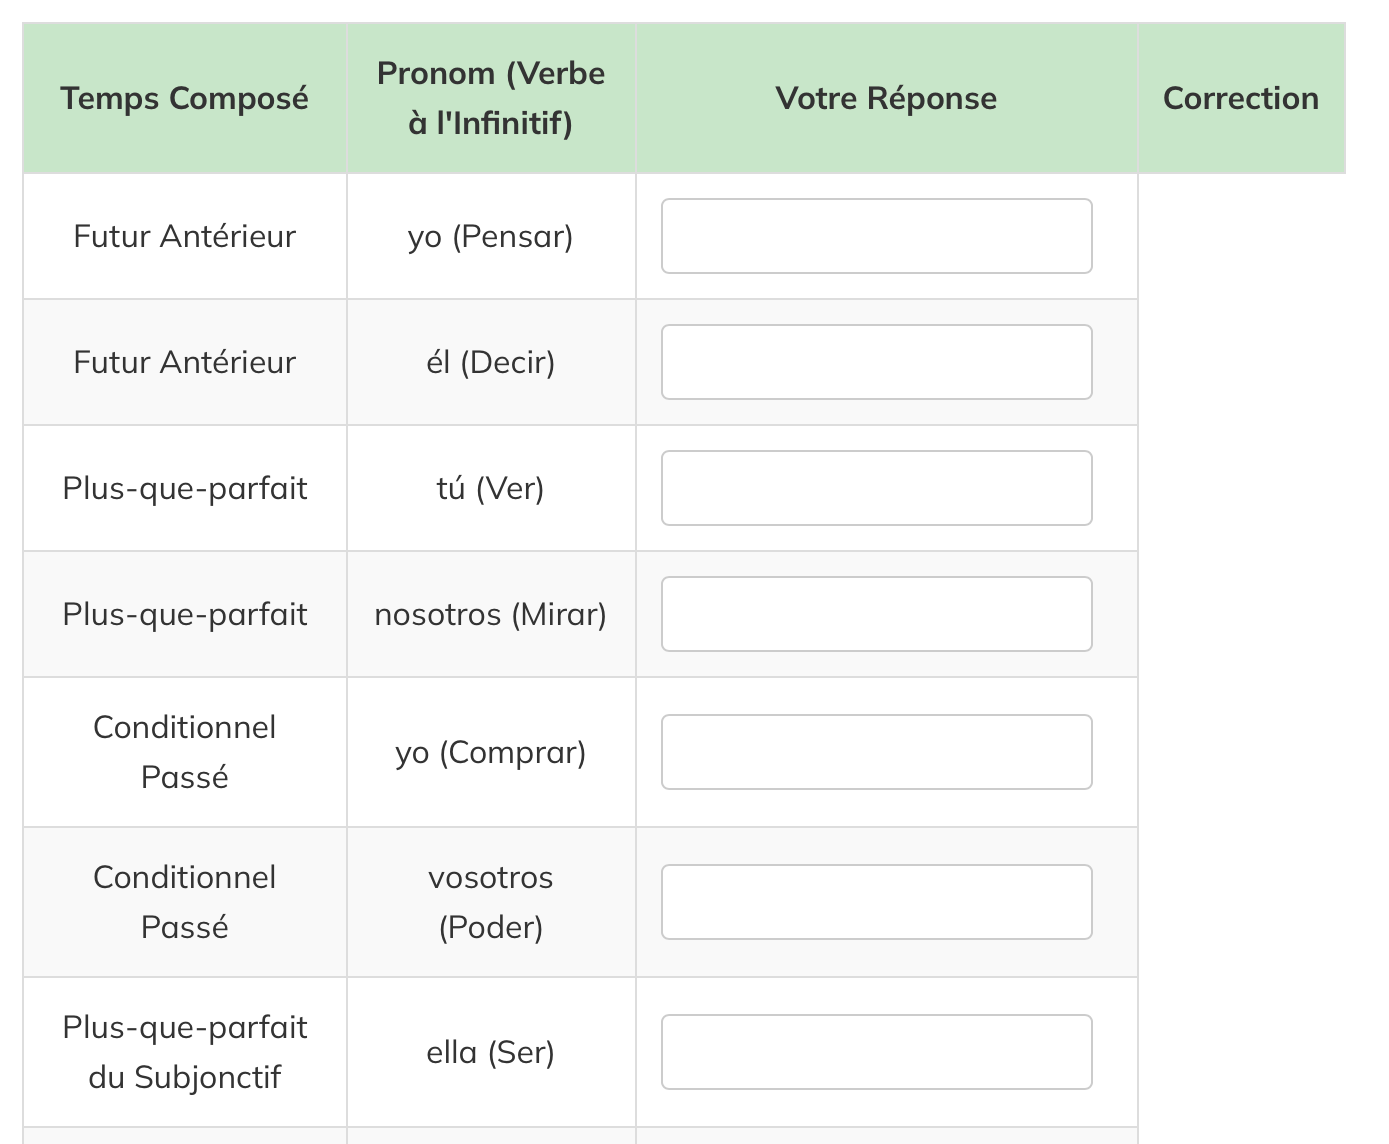Screen dimensions: 1389x1144
Task: Select the response input for tú (Ver)
Action: point(876,488)
